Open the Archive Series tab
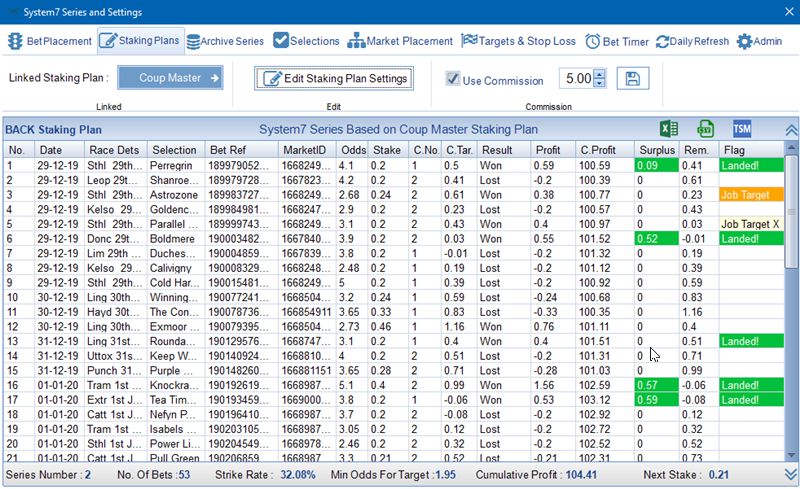Viewport: 800px width, 489px height. (225, 41)
